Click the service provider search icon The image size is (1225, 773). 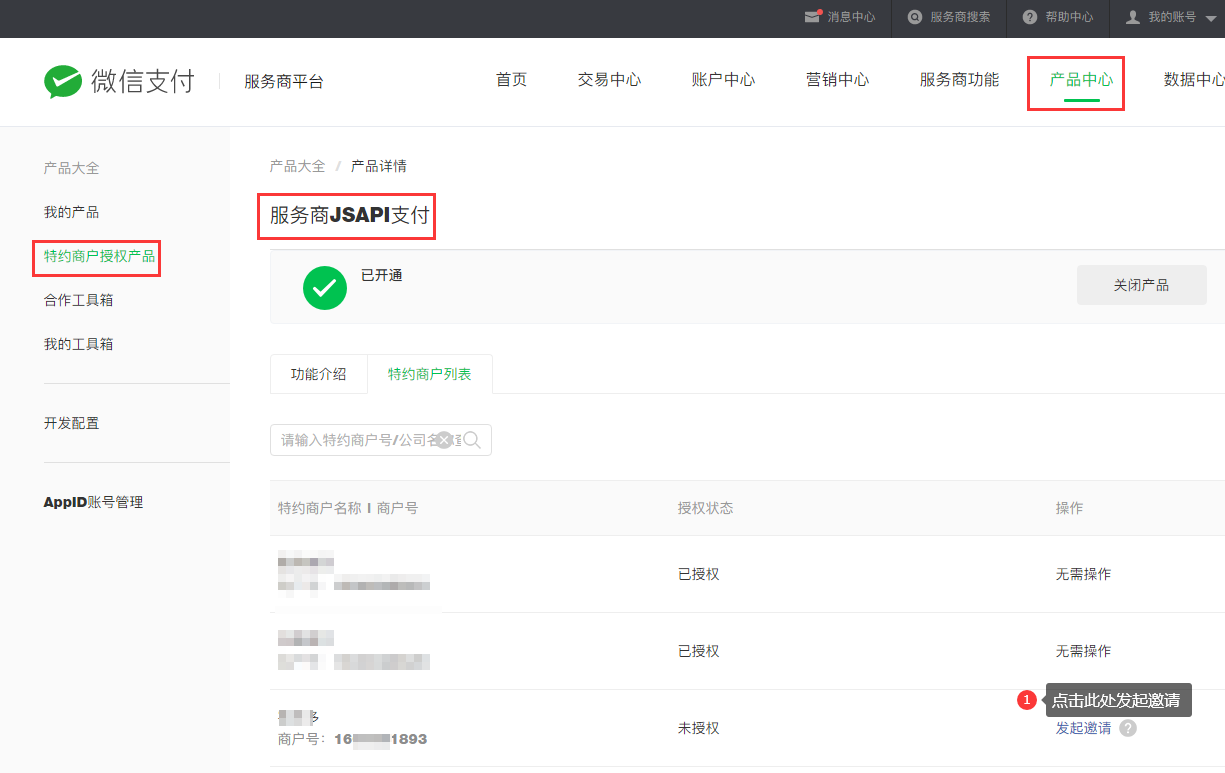pos(914,17)
